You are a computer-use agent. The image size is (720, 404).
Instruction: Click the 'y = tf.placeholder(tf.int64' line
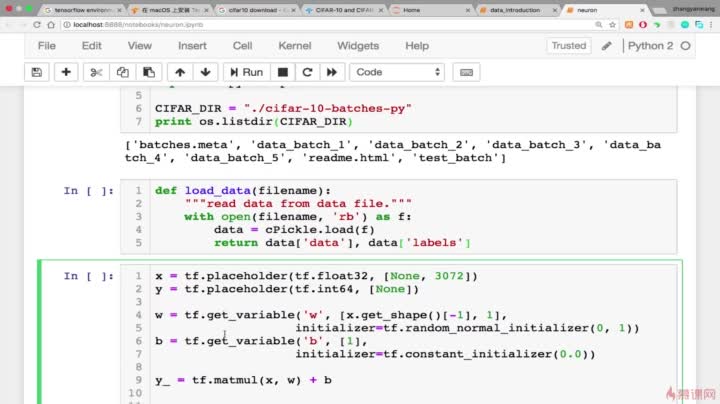(x=287, y=289)
